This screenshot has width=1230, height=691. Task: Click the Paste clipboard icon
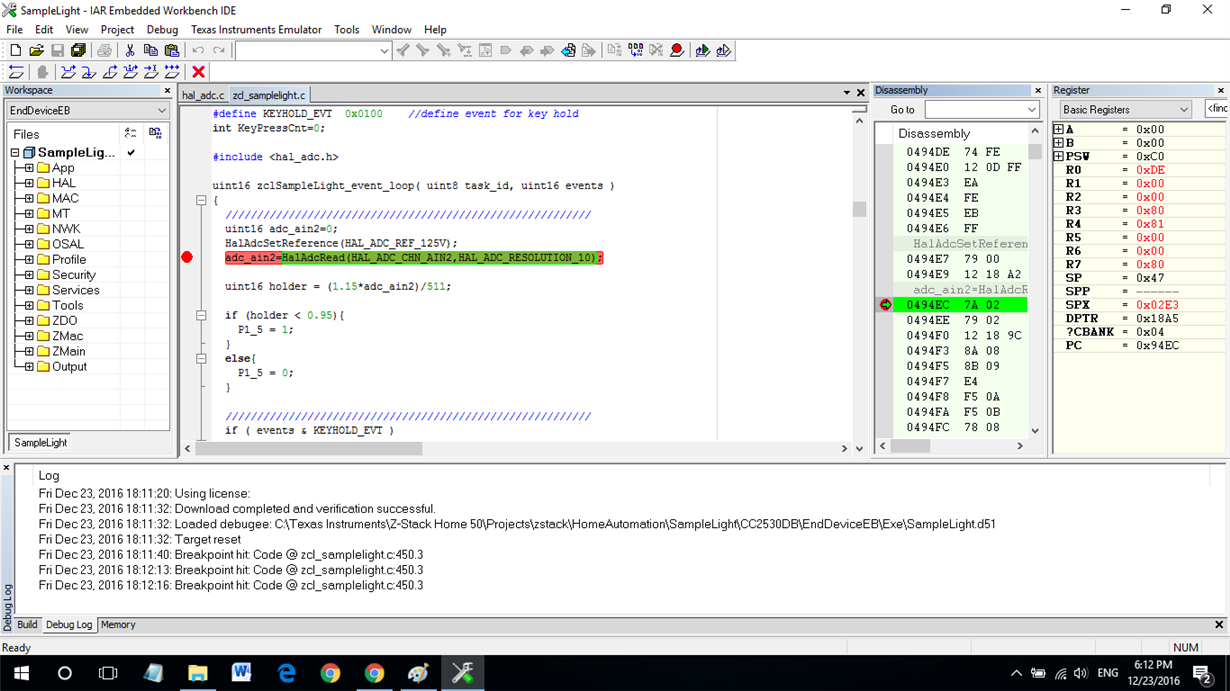(x=171, y=50)
